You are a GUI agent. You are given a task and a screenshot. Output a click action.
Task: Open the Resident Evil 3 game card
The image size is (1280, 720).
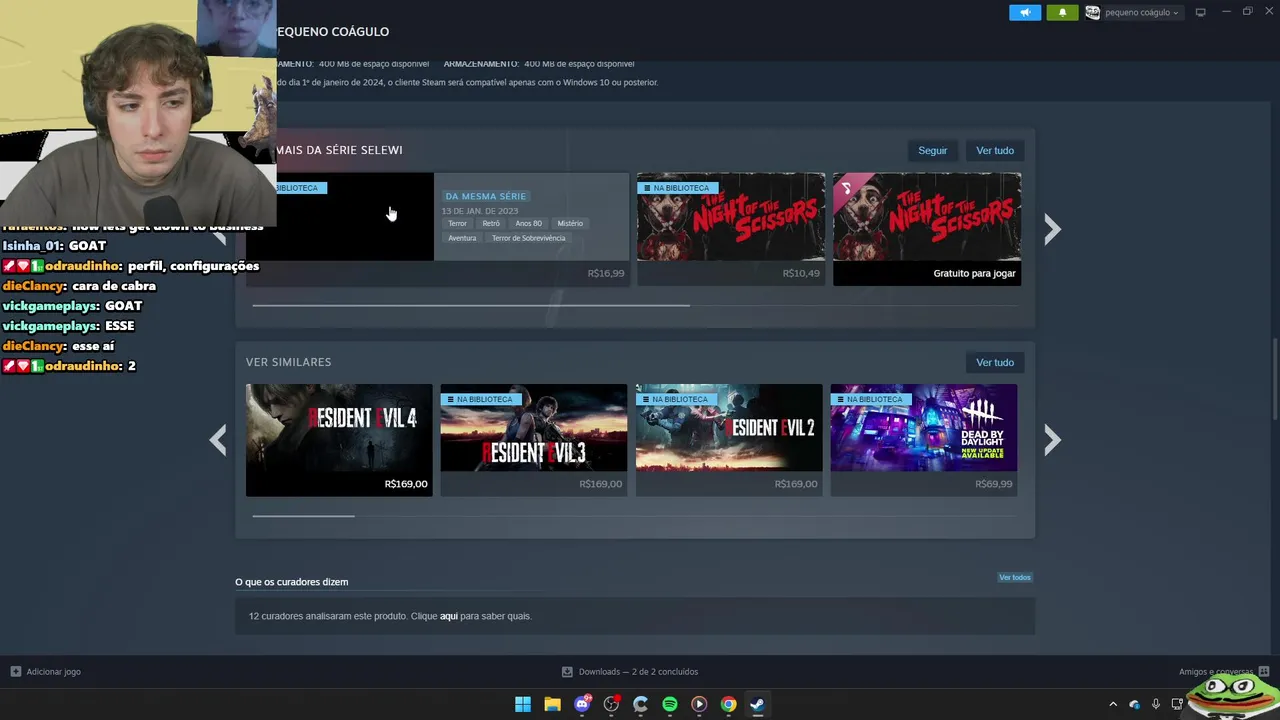[534, 440]
